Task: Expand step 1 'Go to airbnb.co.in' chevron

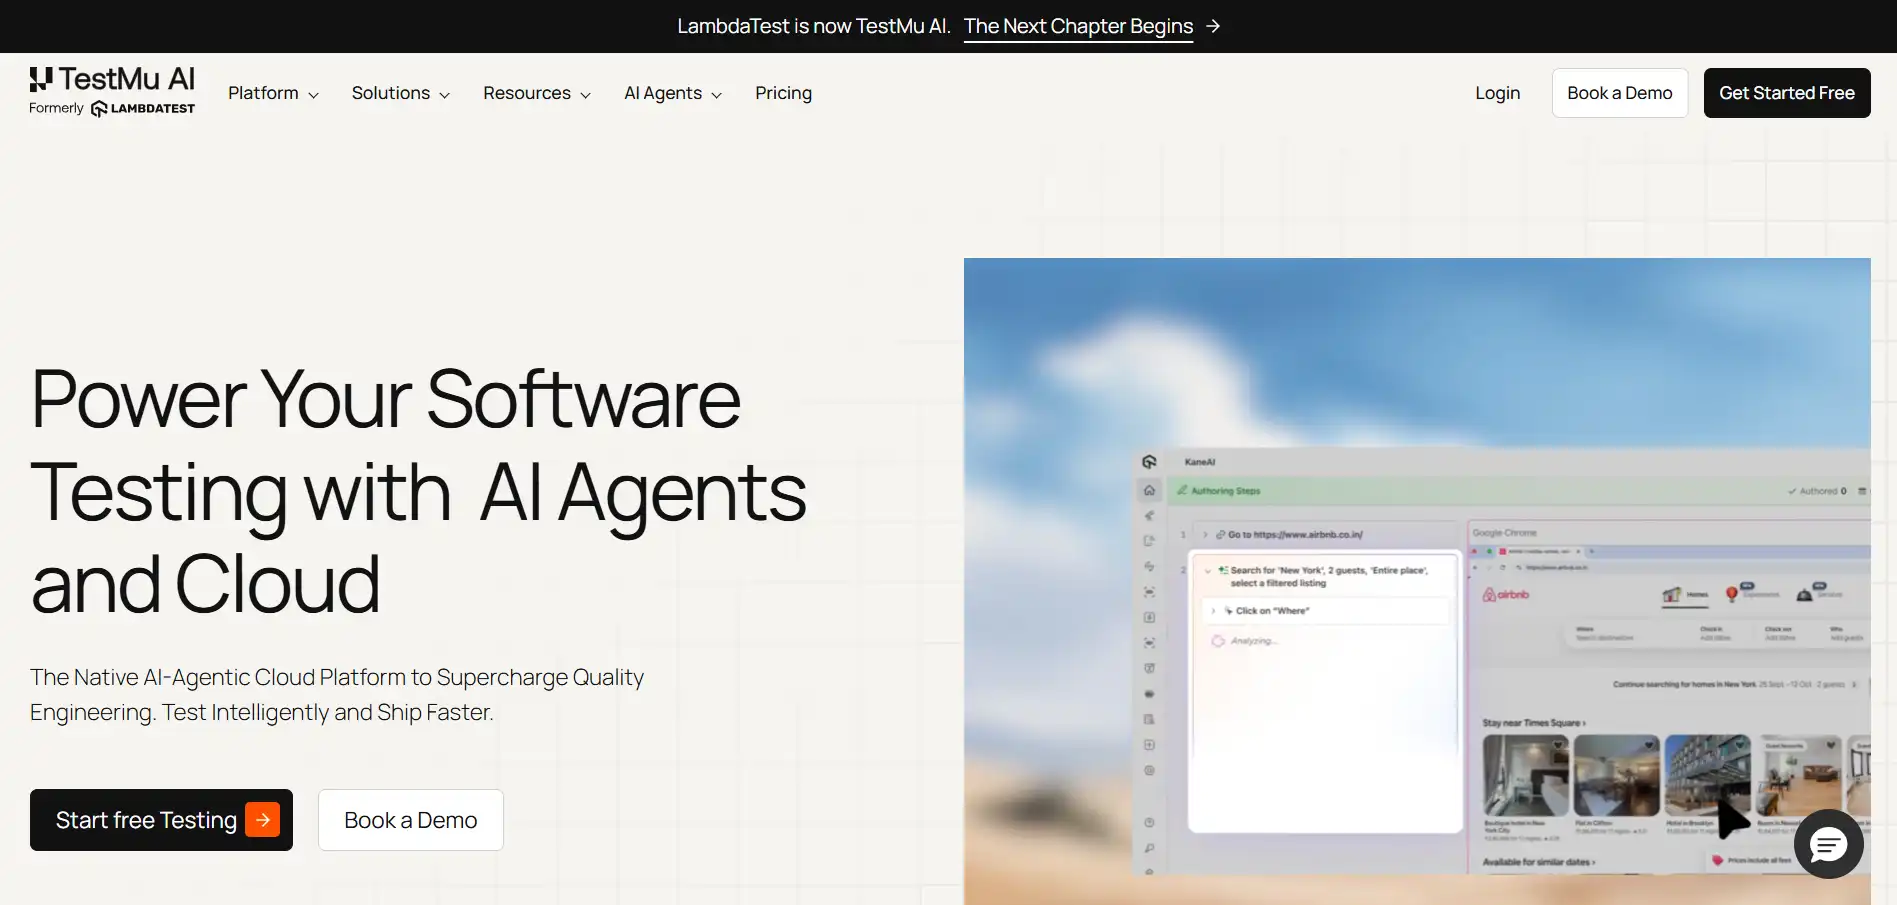Action: click(x=1206, y=535)
